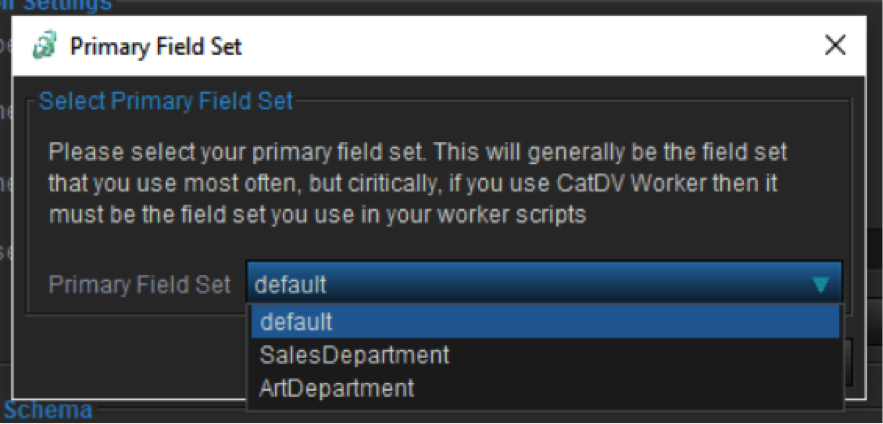Close the Primary Field Set dialog
883x424 pixels.
click(x=835, y=45)
